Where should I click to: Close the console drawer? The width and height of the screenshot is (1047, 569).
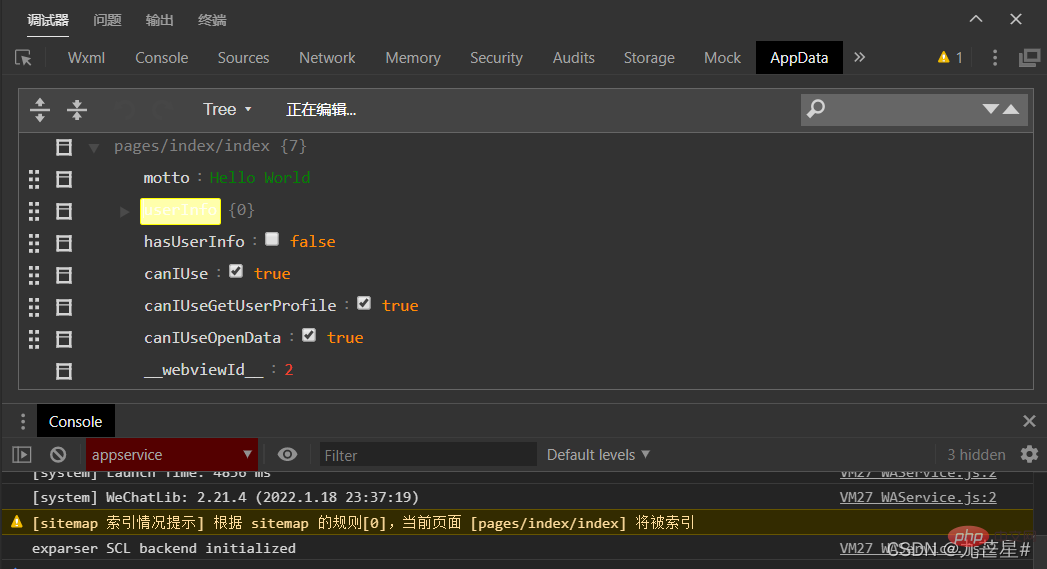tap(1029, 421)
